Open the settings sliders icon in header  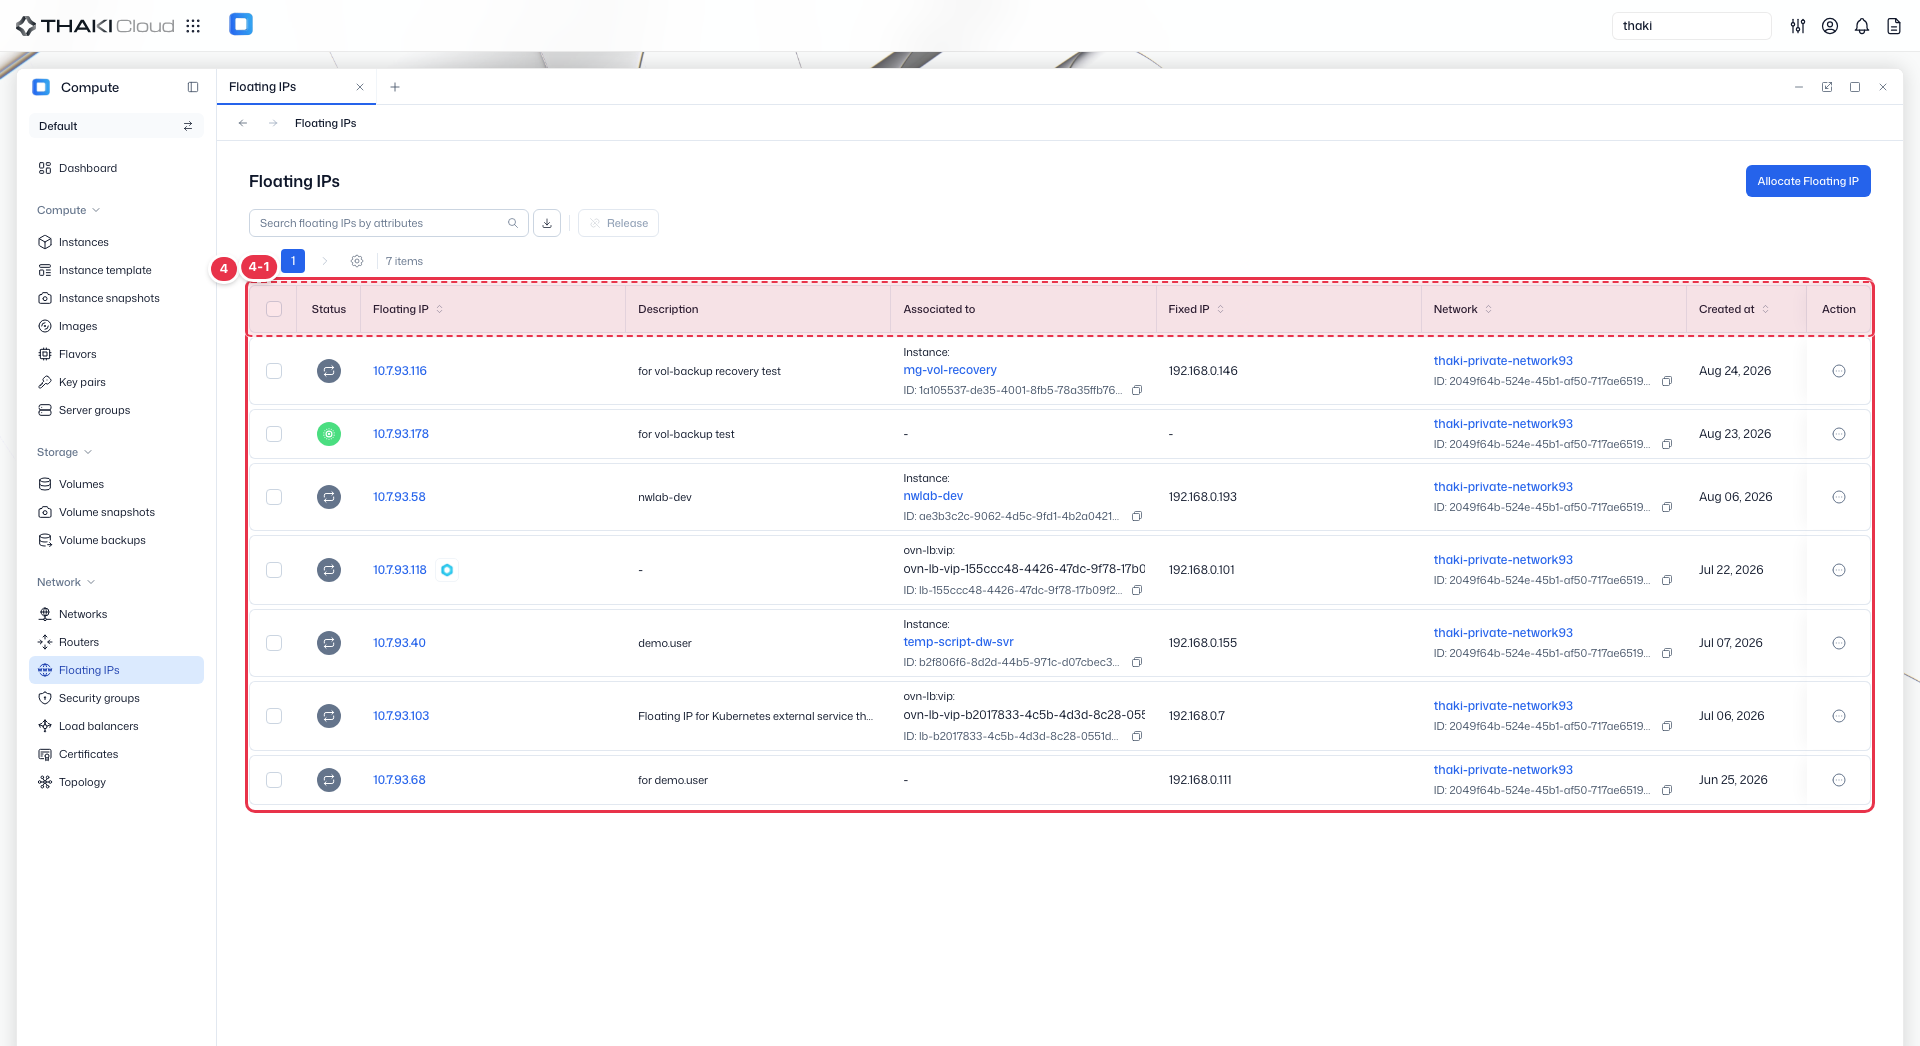pyautogui.click(x=1798, y=26)
